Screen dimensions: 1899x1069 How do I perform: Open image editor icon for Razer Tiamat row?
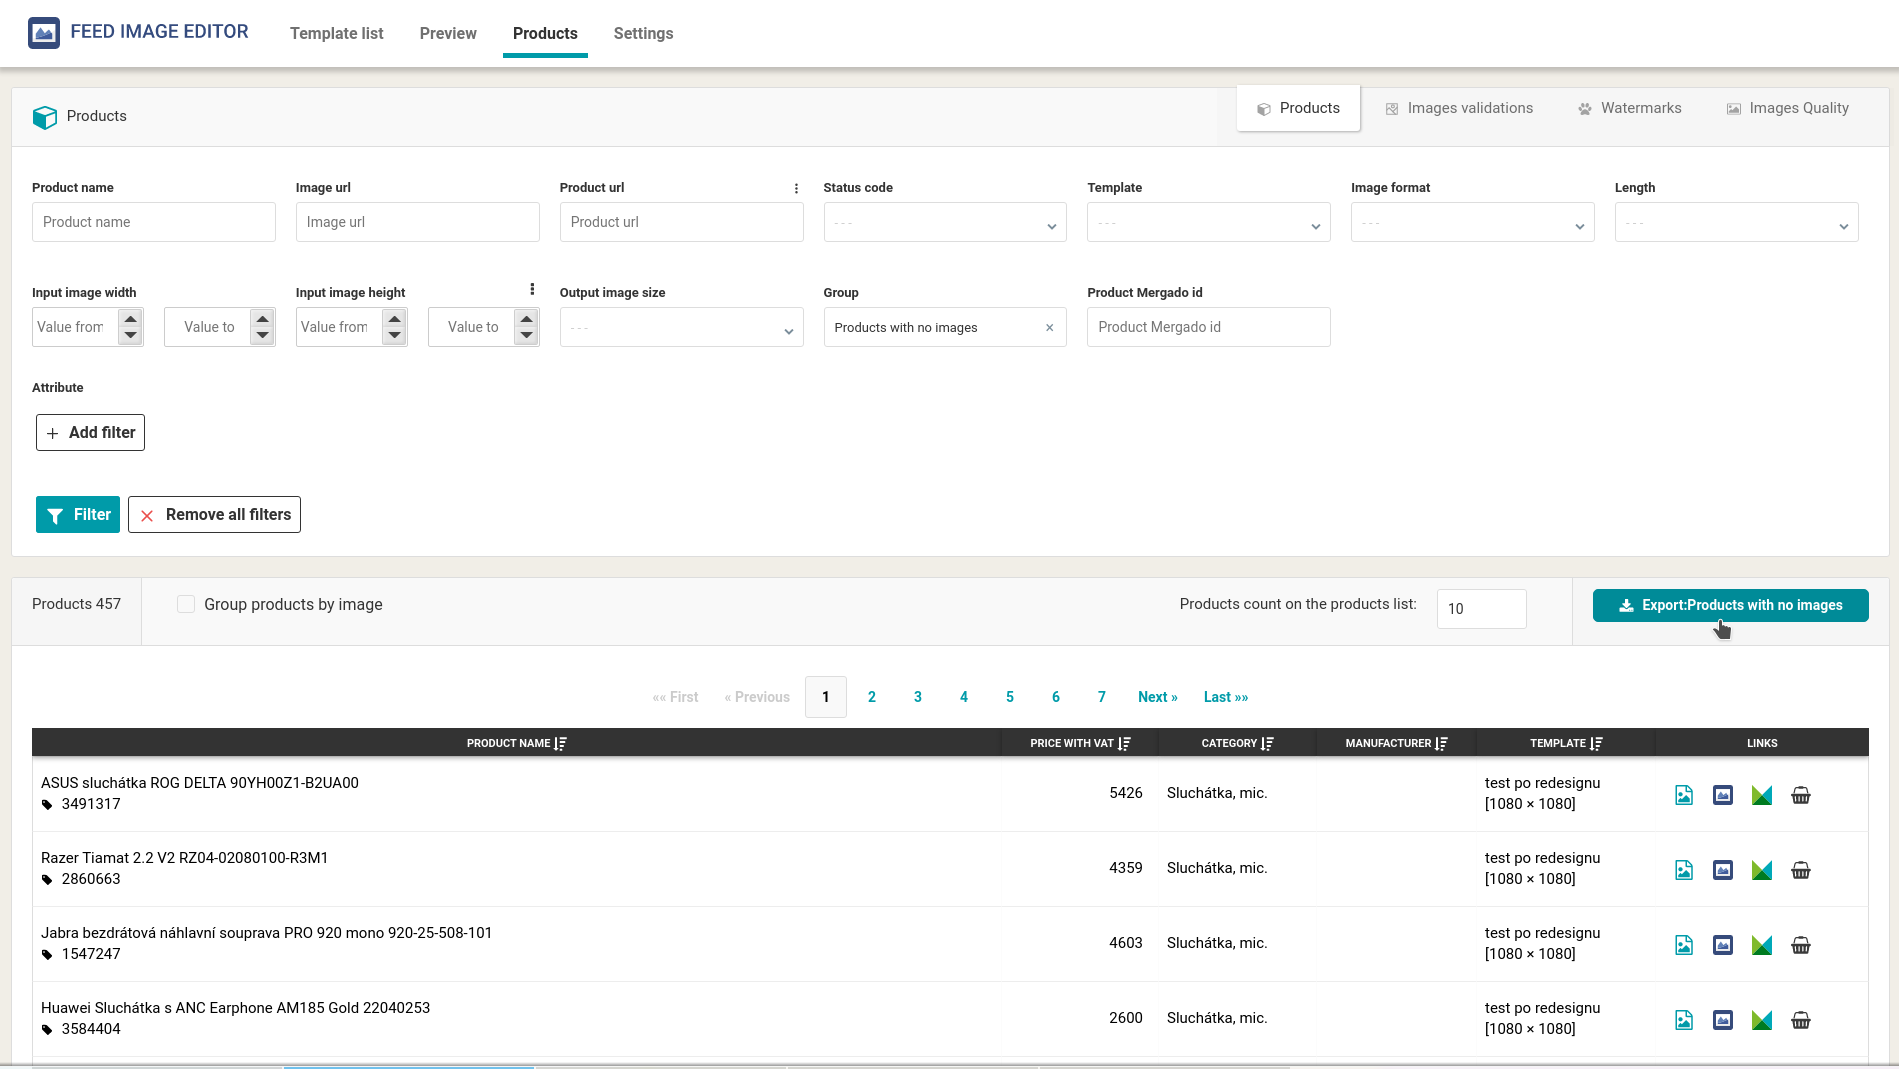click(x=1723, y=870)
